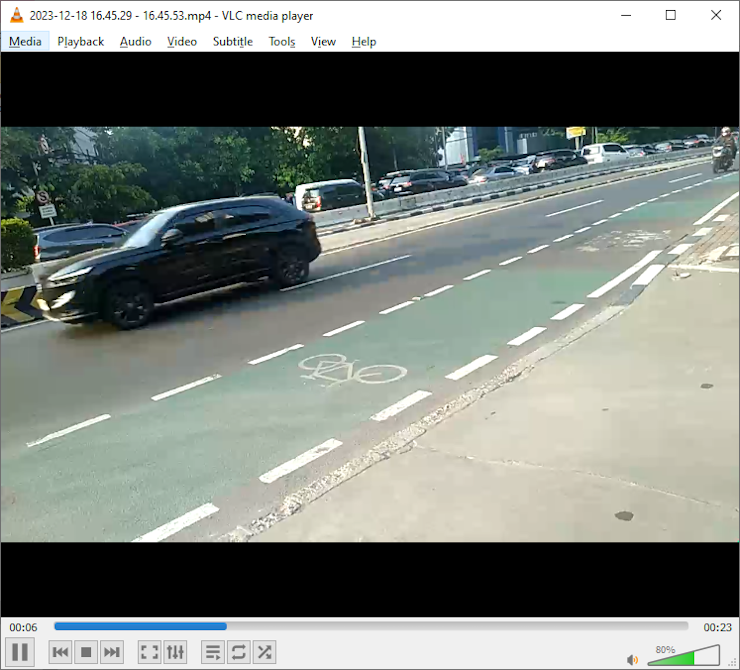Pause the video playback

pyautogui.click(x=20, y=652)
